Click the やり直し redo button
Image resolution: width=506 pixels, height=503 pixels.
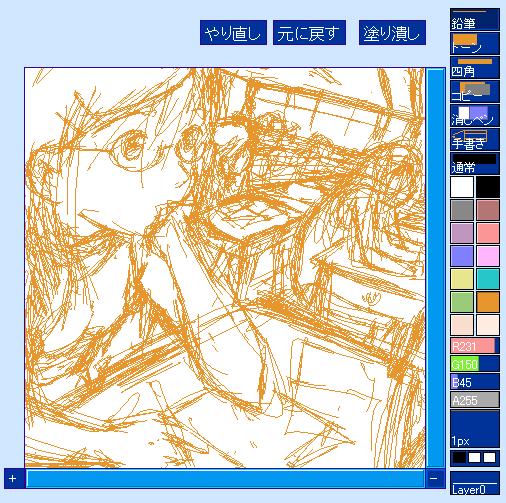click(x=233, y=33)
